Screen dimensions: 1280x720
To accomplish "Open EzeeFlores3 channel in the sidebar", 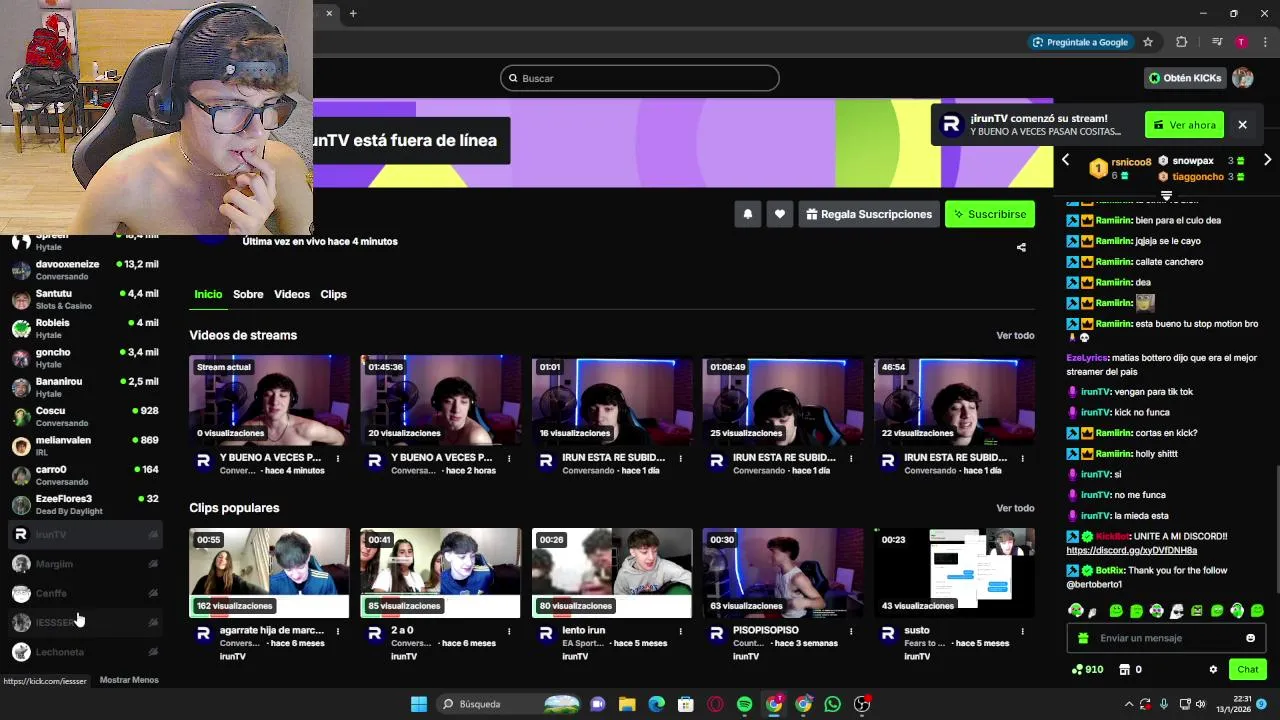I will (85, 504).
